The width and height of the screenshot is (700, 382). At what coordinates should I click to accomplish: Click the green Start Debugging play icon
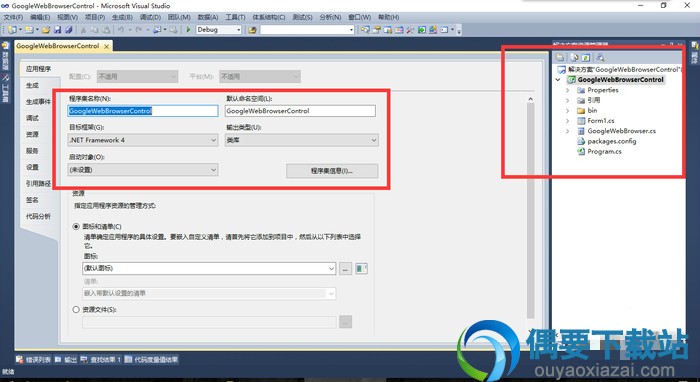[x=188, y=30]
